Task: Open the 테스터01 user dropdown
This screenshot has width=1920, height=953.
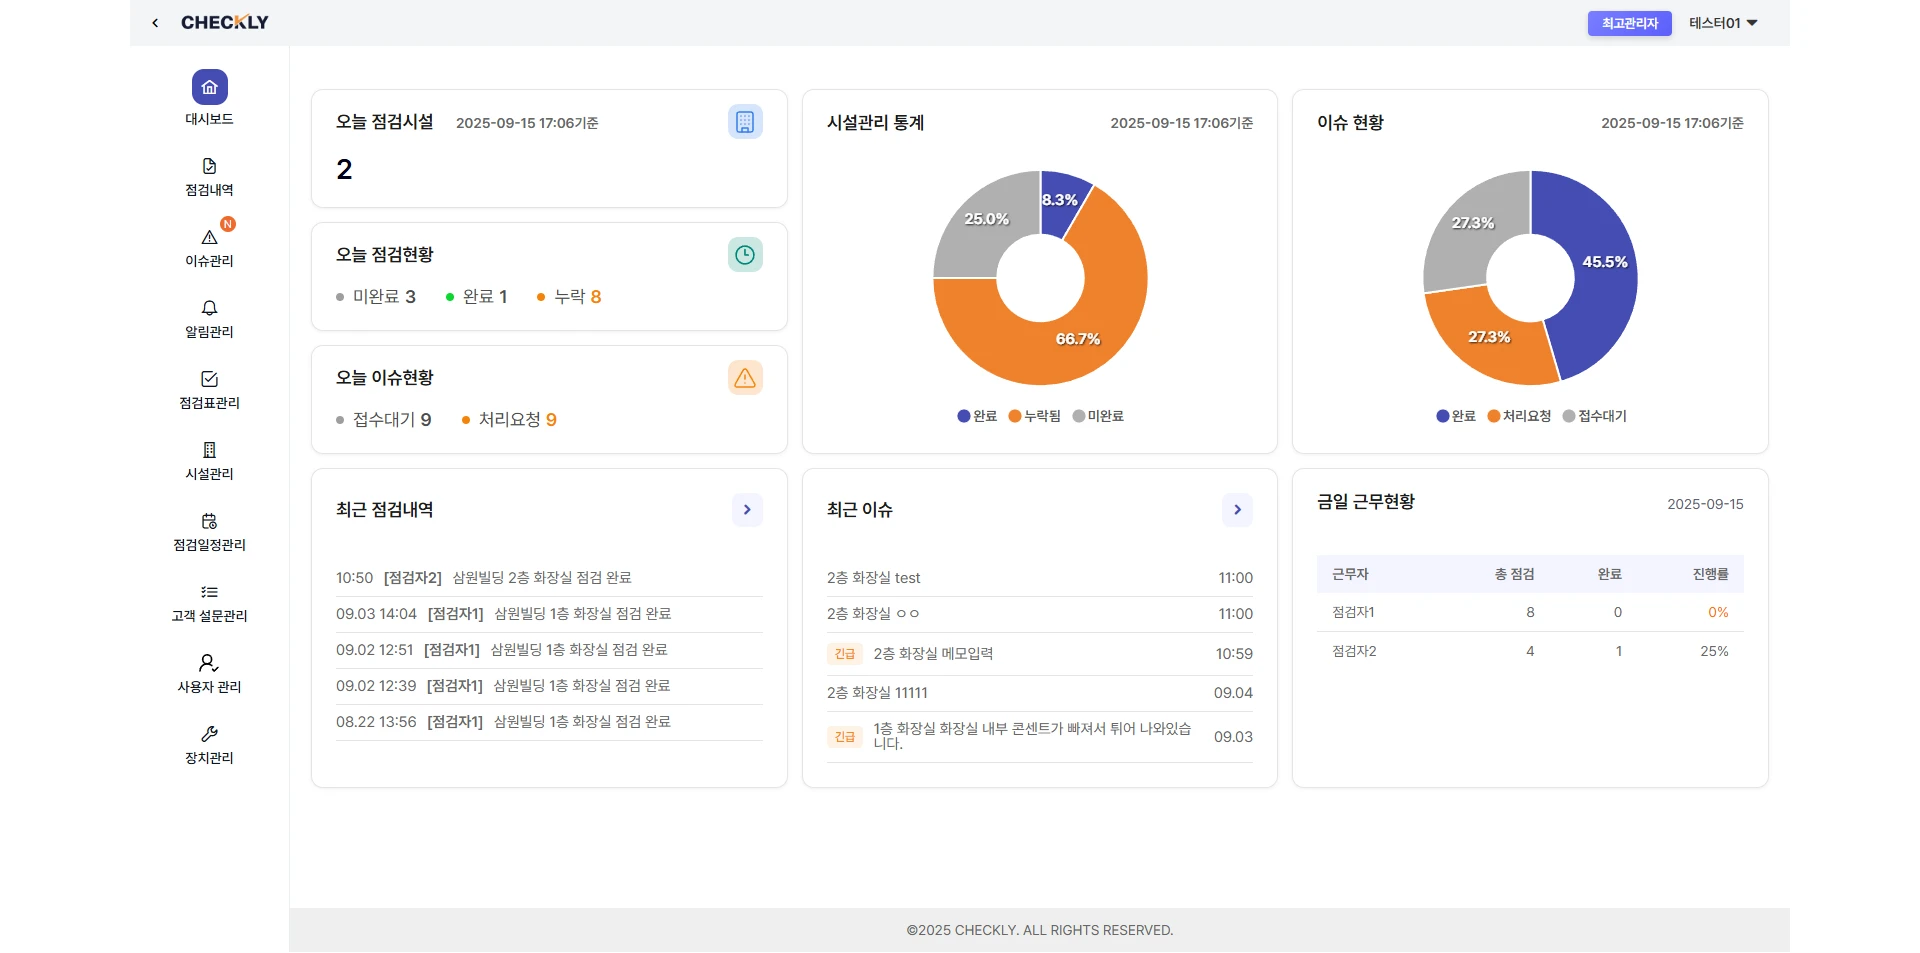Action: [1723, 23]
